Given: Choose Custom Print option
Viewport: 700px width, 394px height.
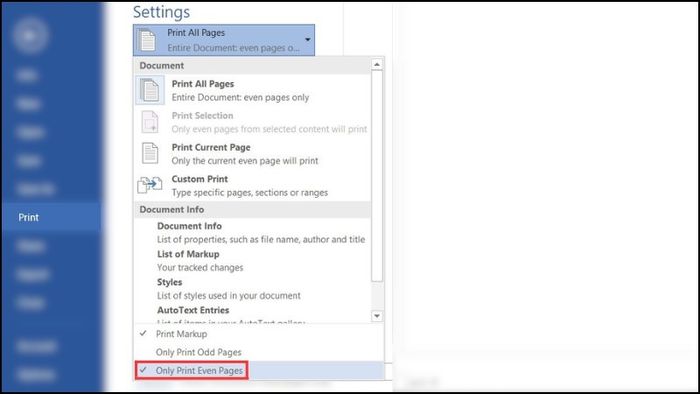Looking at the screenshot, I should pyautogui.click(x=252, y=185).
